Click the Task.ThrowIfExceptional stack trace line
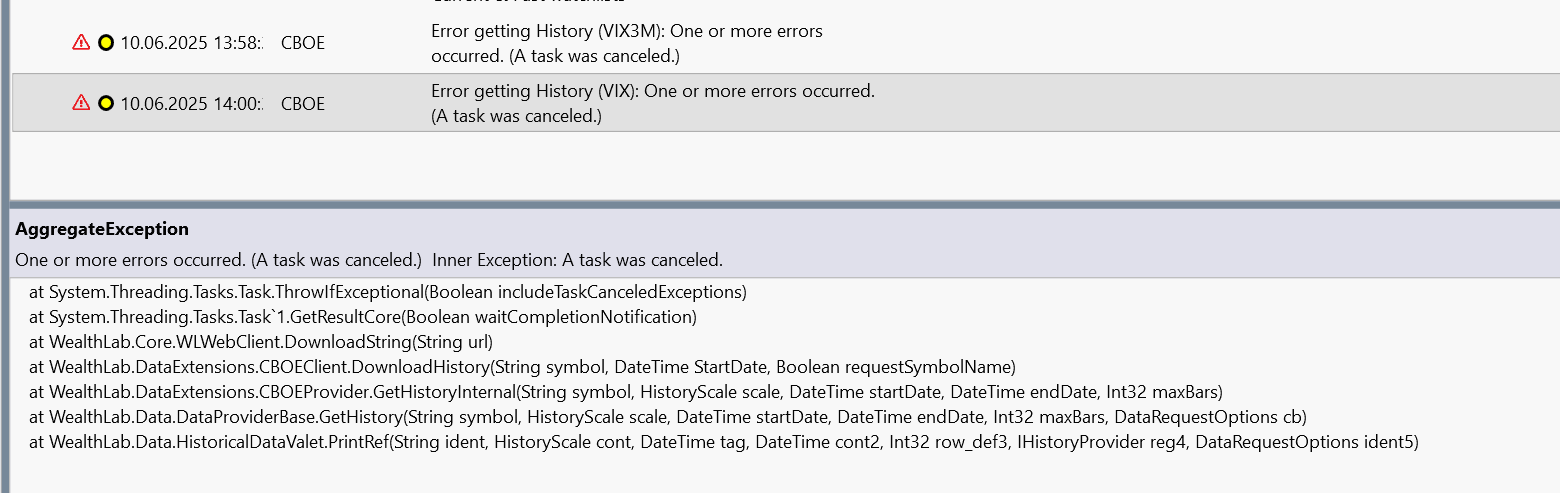 click(388, 292)
